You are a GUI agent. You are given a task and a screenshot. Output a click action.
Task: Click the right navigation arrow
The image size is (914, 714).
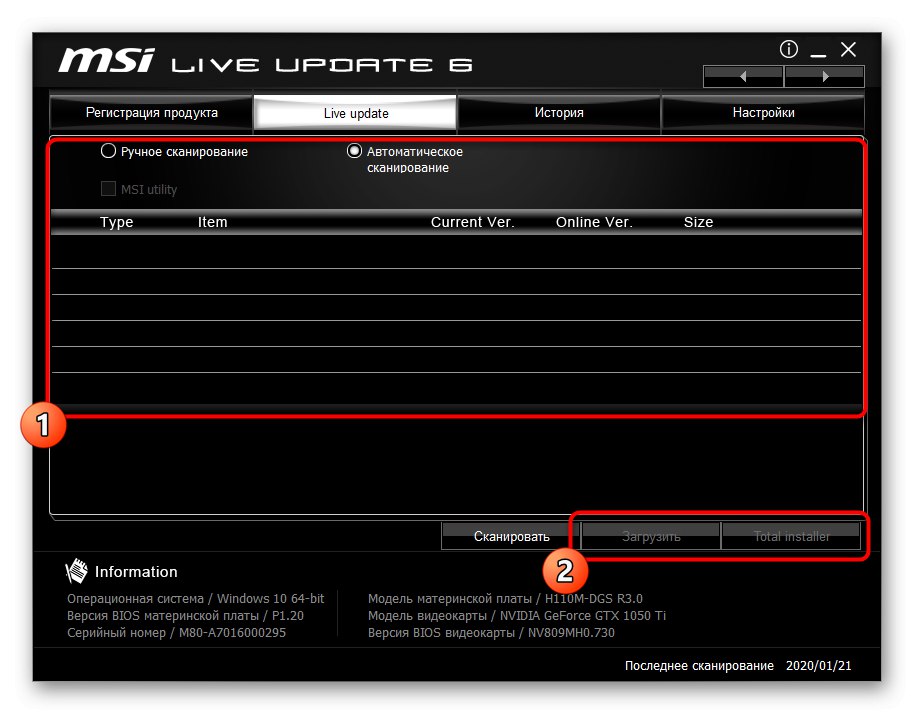[x=824, y=75]
